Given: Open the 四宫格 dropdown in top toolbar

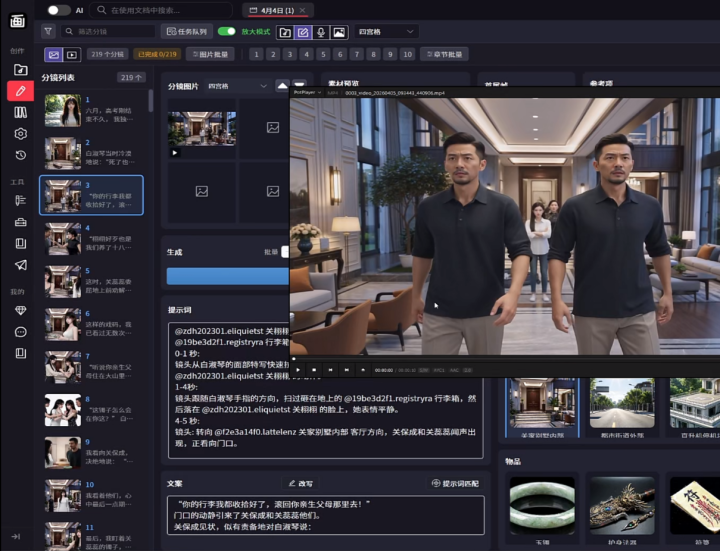Looking at the screenshot, I should 387,32.
